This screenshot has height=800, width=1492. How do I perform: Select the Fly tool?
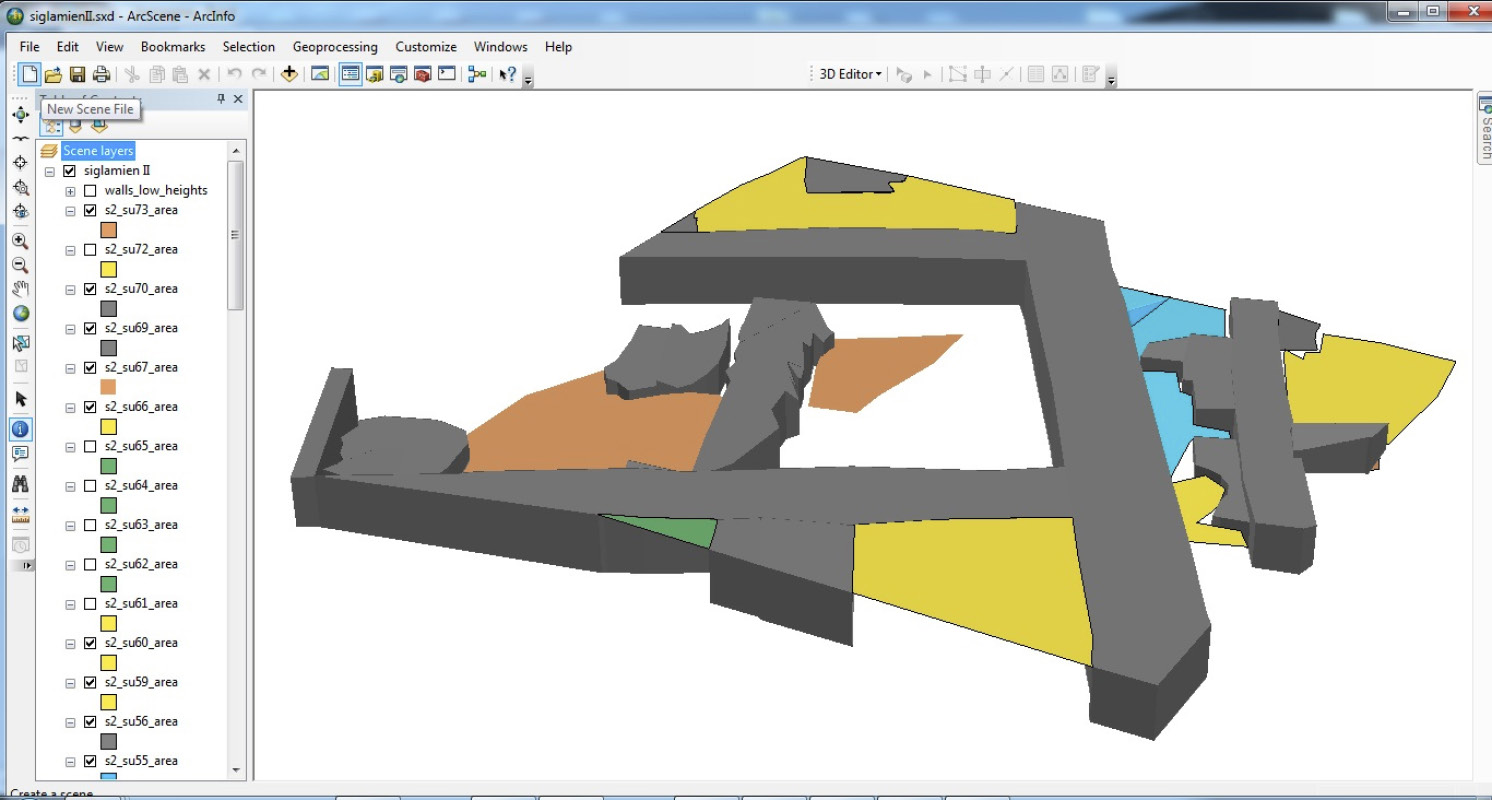[x=20, y=139]
